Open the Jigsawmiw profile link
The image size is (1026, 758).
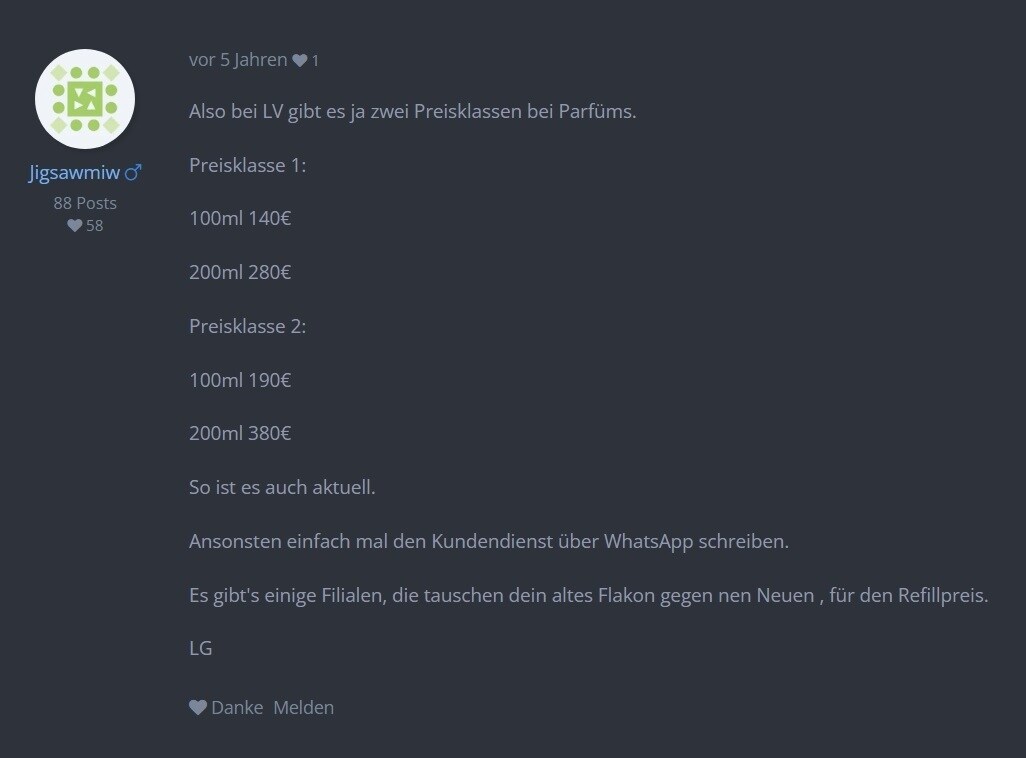point(74,173)
